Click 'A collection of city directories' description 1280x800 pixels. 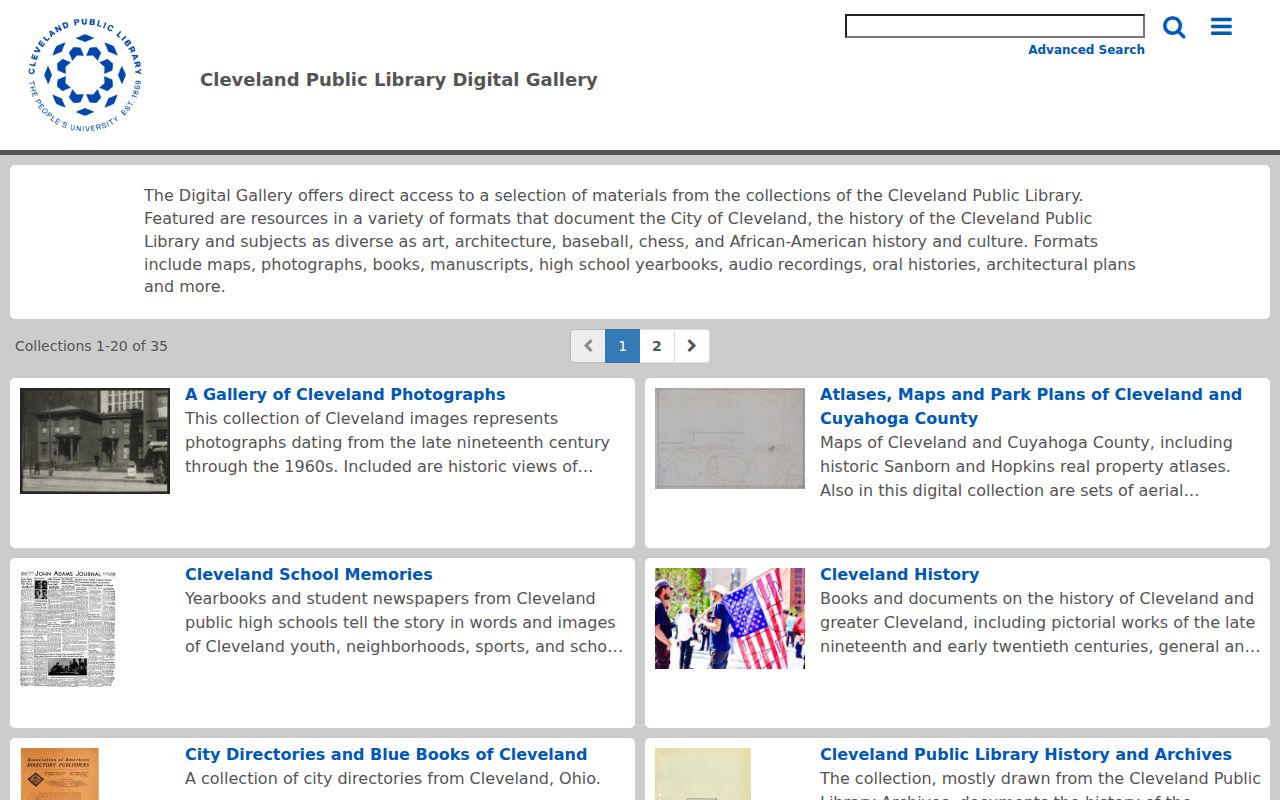click(392, 778)
